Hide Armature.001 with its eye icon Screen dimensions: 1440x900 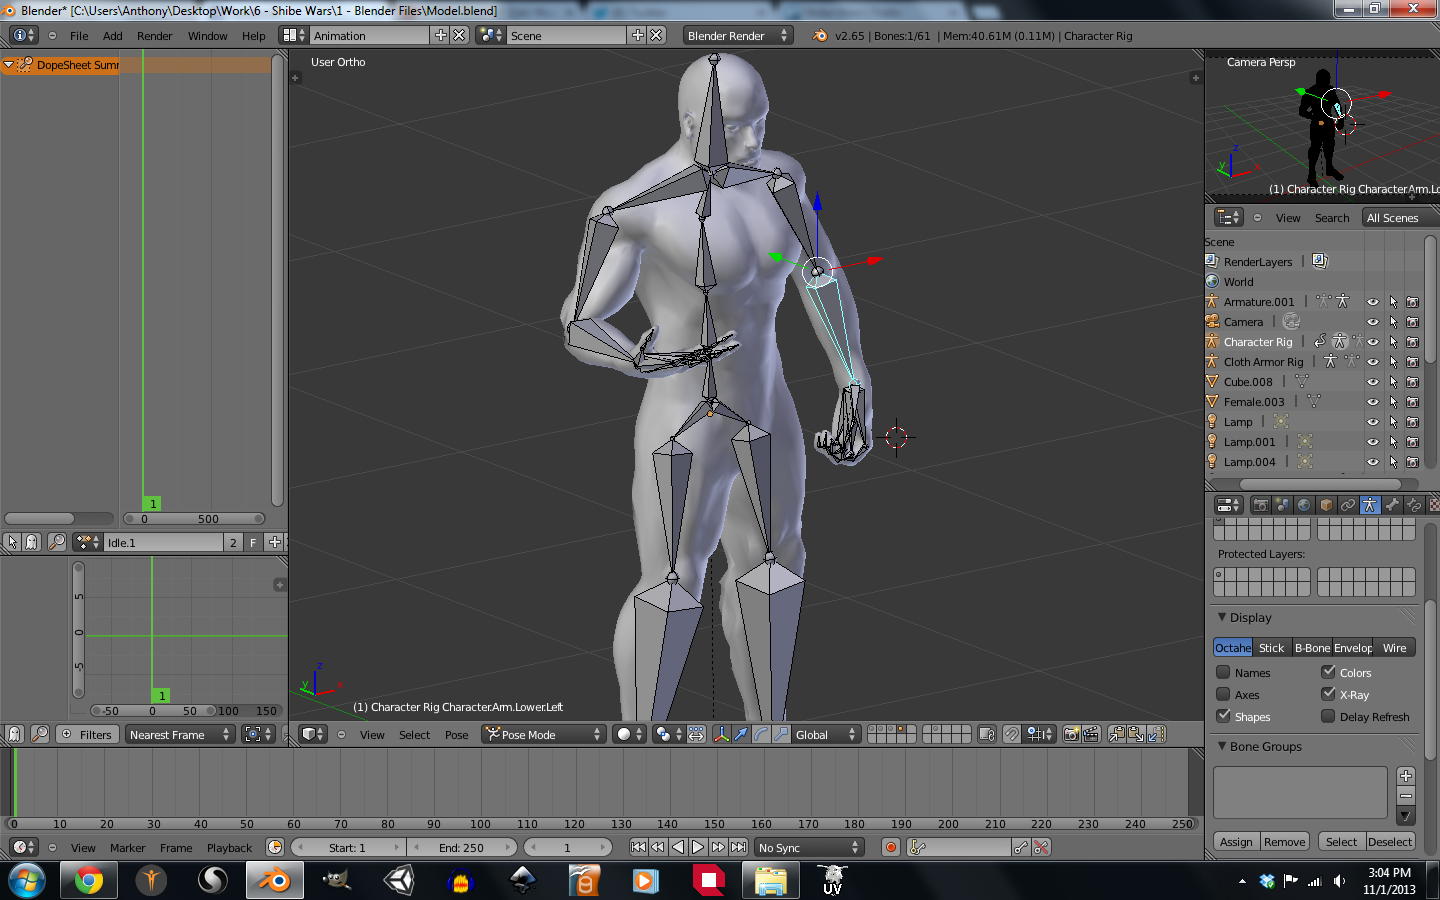click(x=1373, y=302)
